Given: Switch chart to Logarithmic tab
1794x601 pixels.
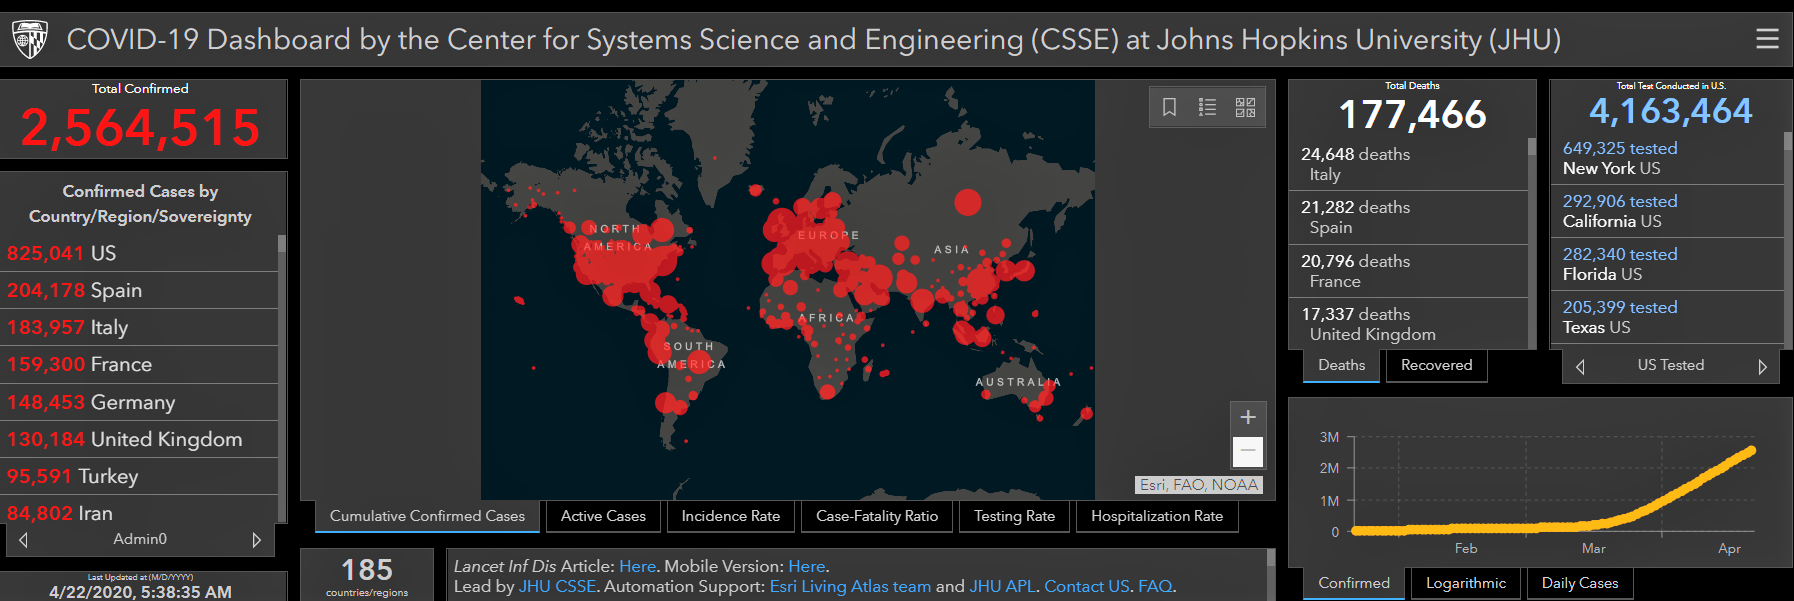Looking at the screenshot, I should [x=1465, y=583].
